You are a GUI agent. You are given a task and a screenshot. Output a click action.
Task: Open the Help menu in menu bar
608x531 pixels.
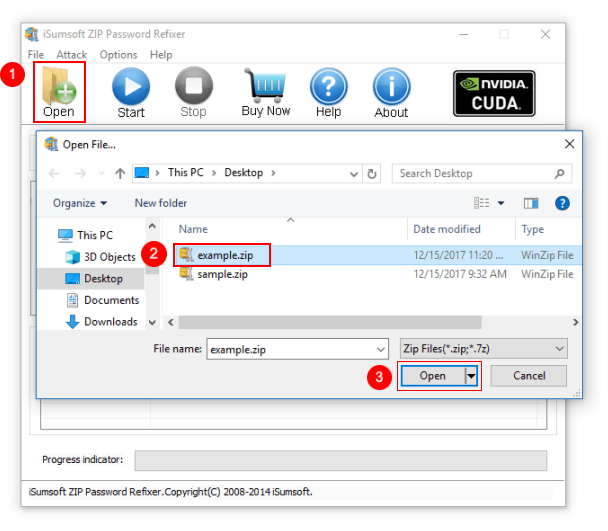161,55
